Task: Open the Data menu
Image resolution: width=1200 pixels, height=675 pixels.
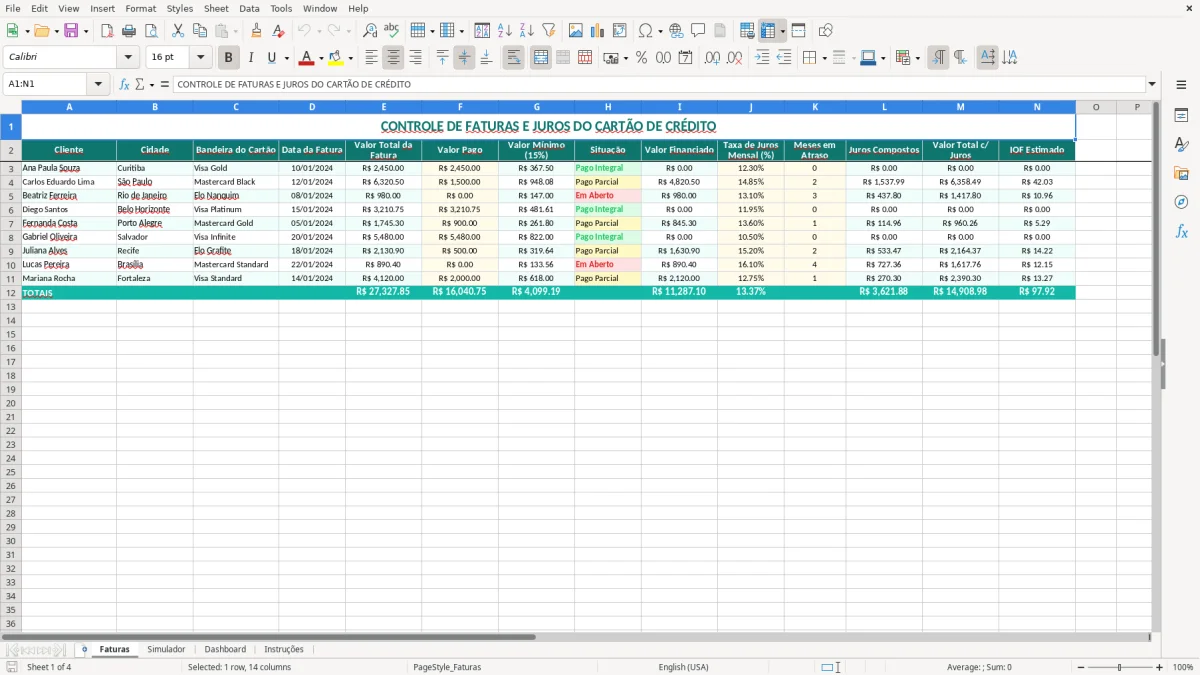Action: tap(249, 8)
